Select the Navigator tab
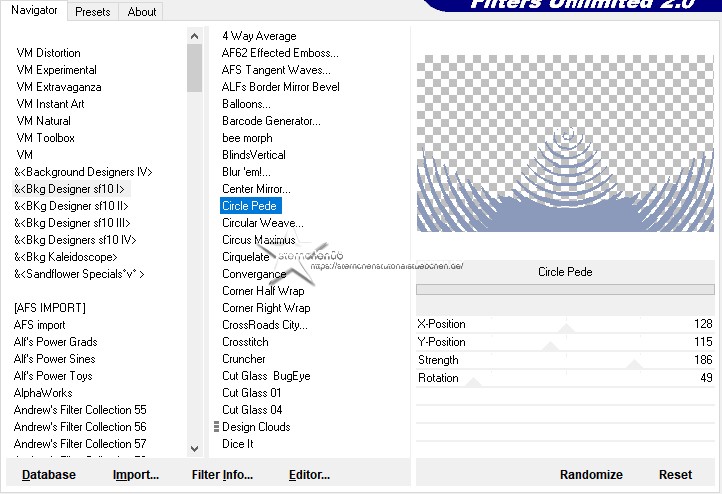The height and width of the screenshot is (494, 722). click(x=34, y=10)
